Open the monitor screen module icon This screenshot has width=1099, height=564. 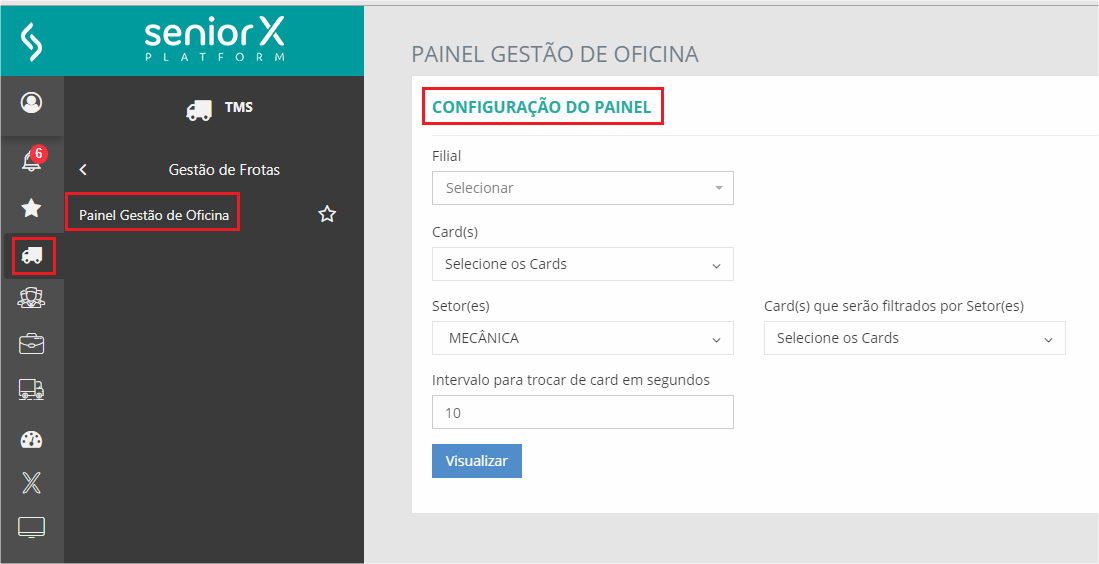(32, 528)
